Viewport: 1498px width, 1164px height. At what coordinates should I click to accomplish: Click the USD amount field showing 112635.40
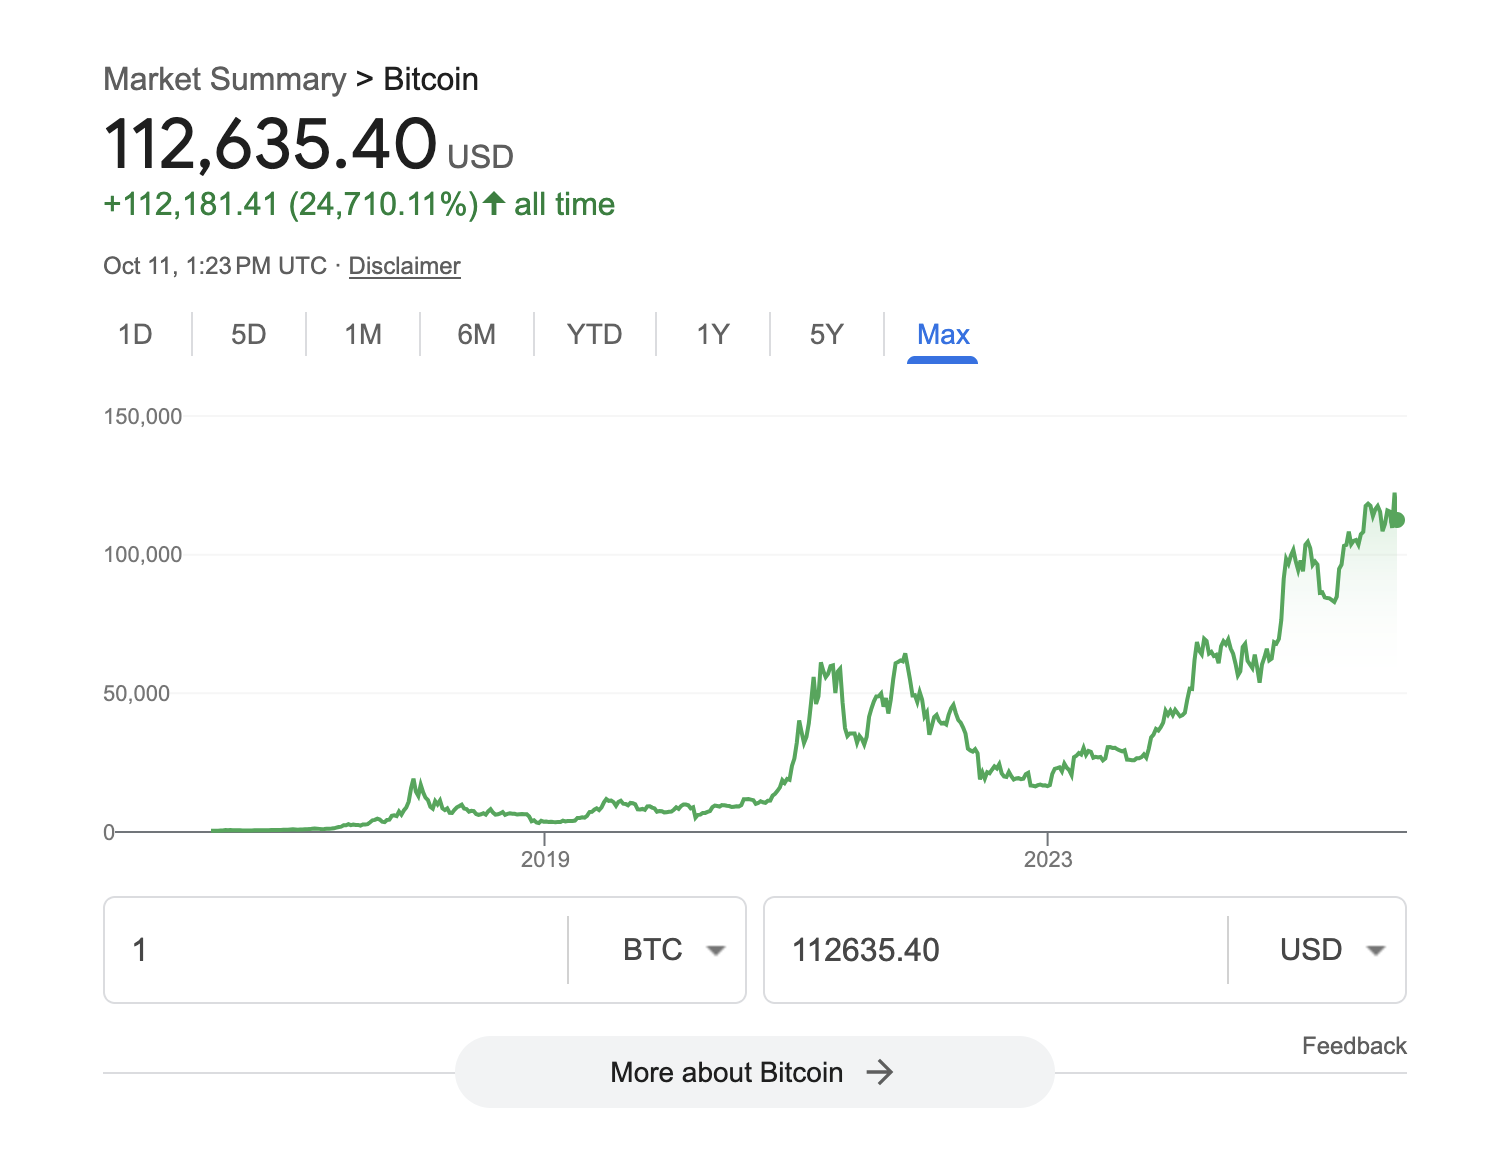pyautogui.click(x=995, y=950)
